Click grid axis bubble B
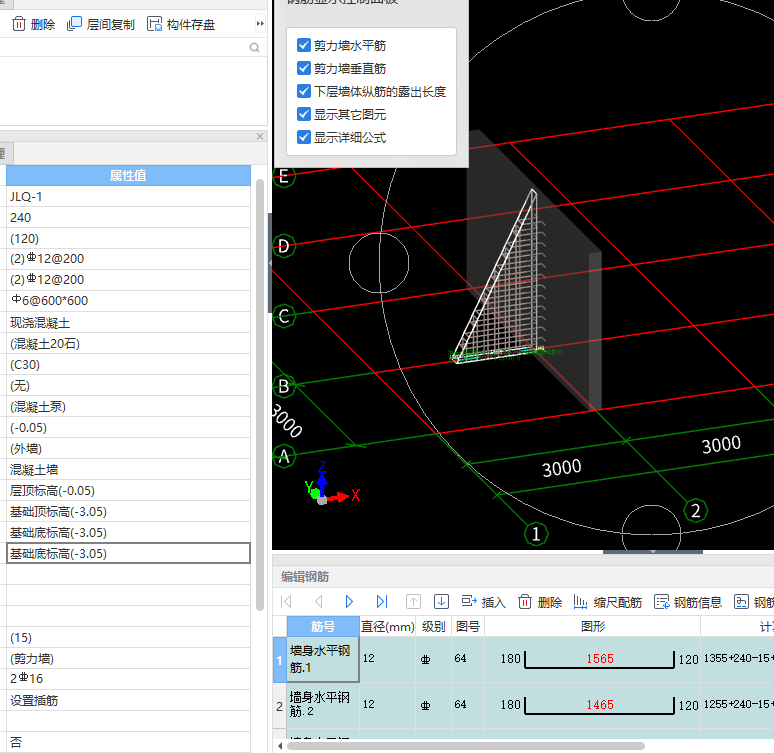 pos(284,386)
